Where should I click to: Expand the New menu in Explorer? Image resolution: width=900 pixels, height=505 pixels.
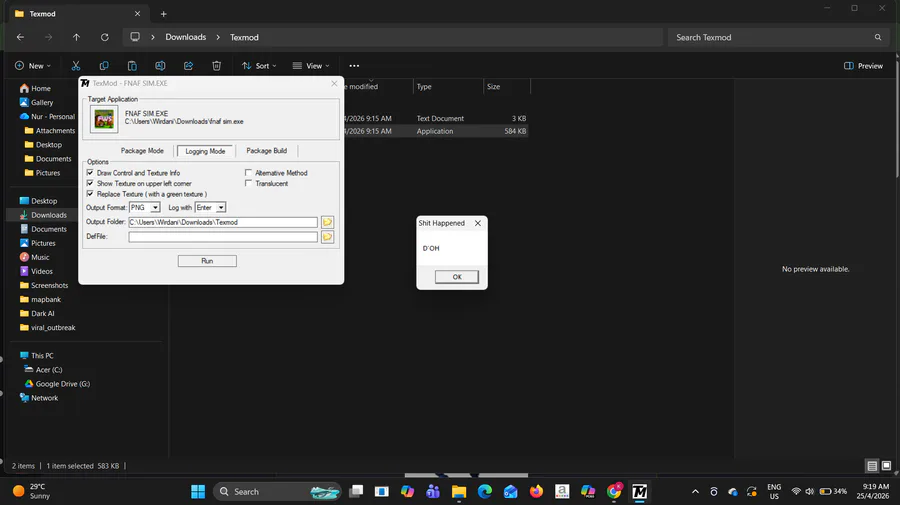(x=32, y=66)
